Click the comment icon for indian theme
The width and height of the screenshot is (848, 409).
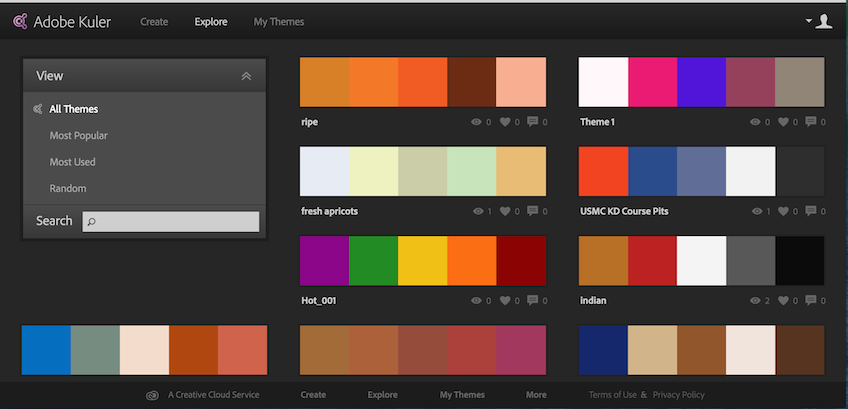[810, 300]
